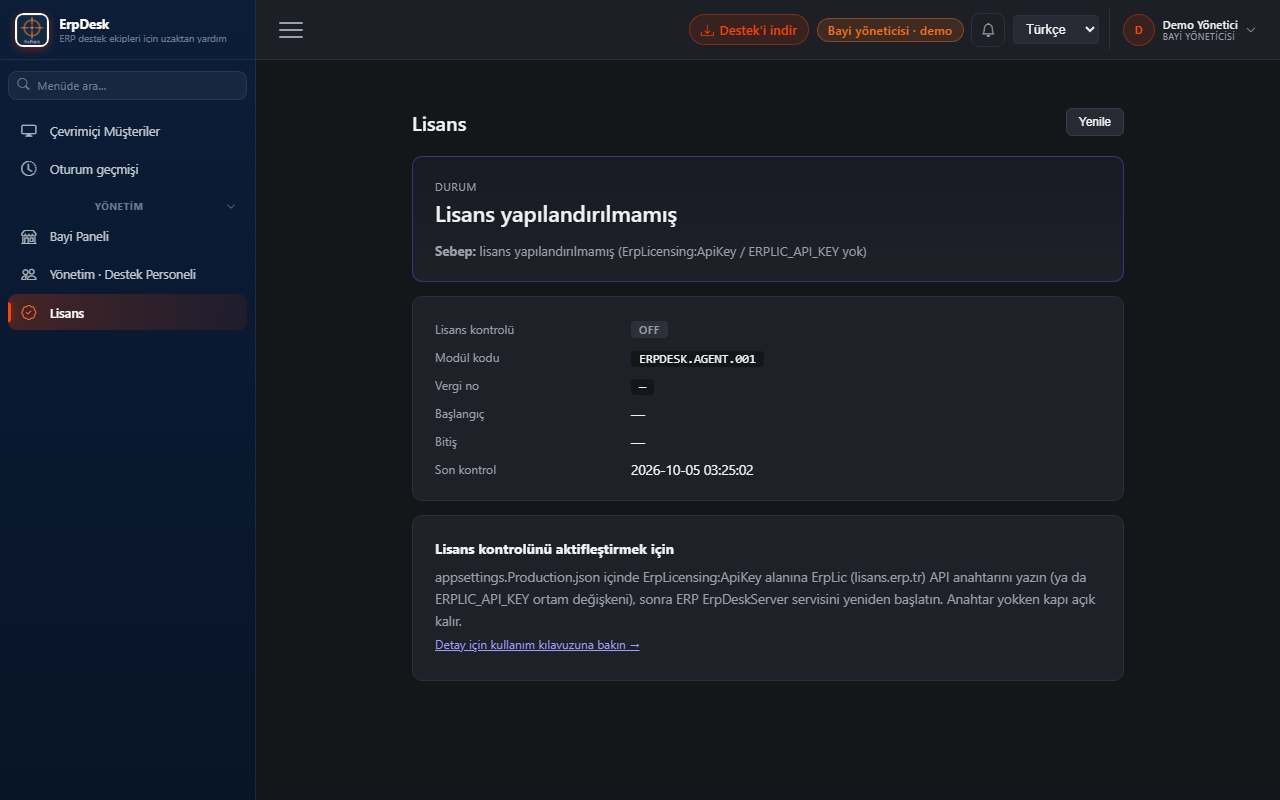Click the OFF badge for Lisans kontrolü

pyautogui.click(x=649, y=330)
